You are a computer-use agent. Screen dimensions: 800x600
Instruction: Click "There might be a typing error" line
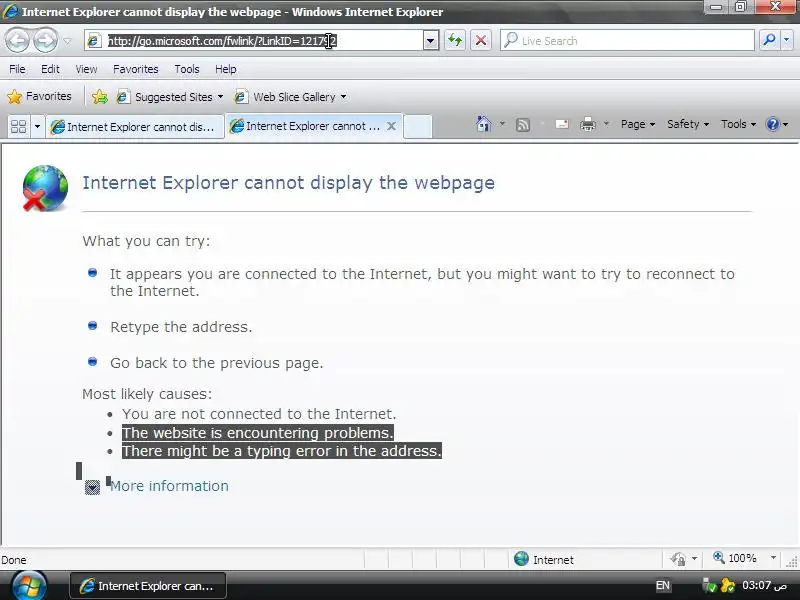click(x=282, y=451)
